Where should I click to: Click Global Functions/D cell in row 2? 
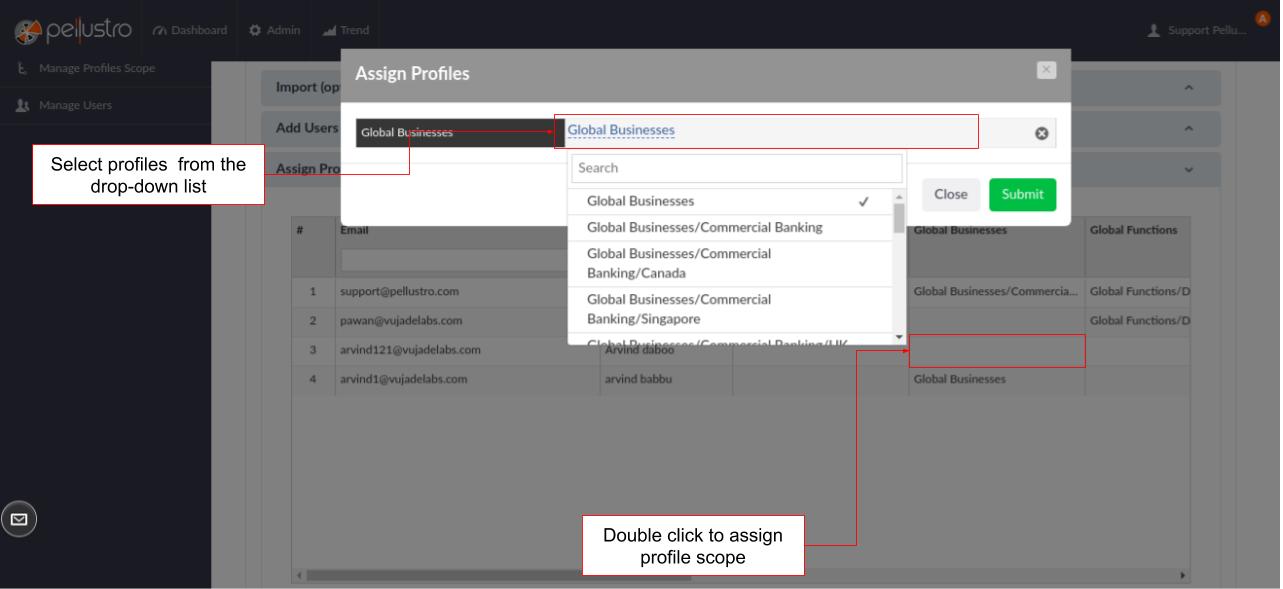pyautogui.click(x=1136, y=321)
